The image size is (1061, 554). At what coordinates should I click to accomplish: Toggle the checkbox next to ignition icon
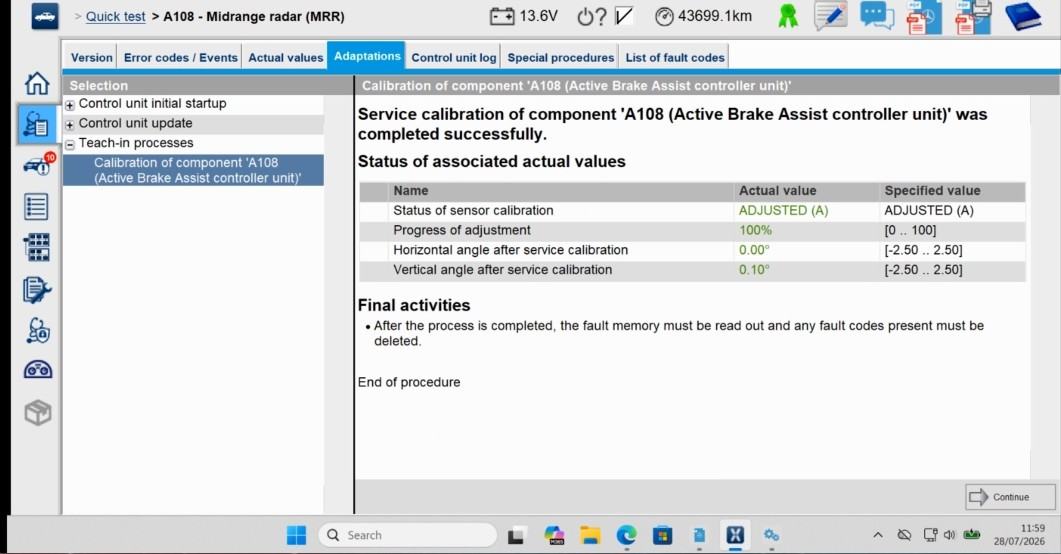click(624, 16)
